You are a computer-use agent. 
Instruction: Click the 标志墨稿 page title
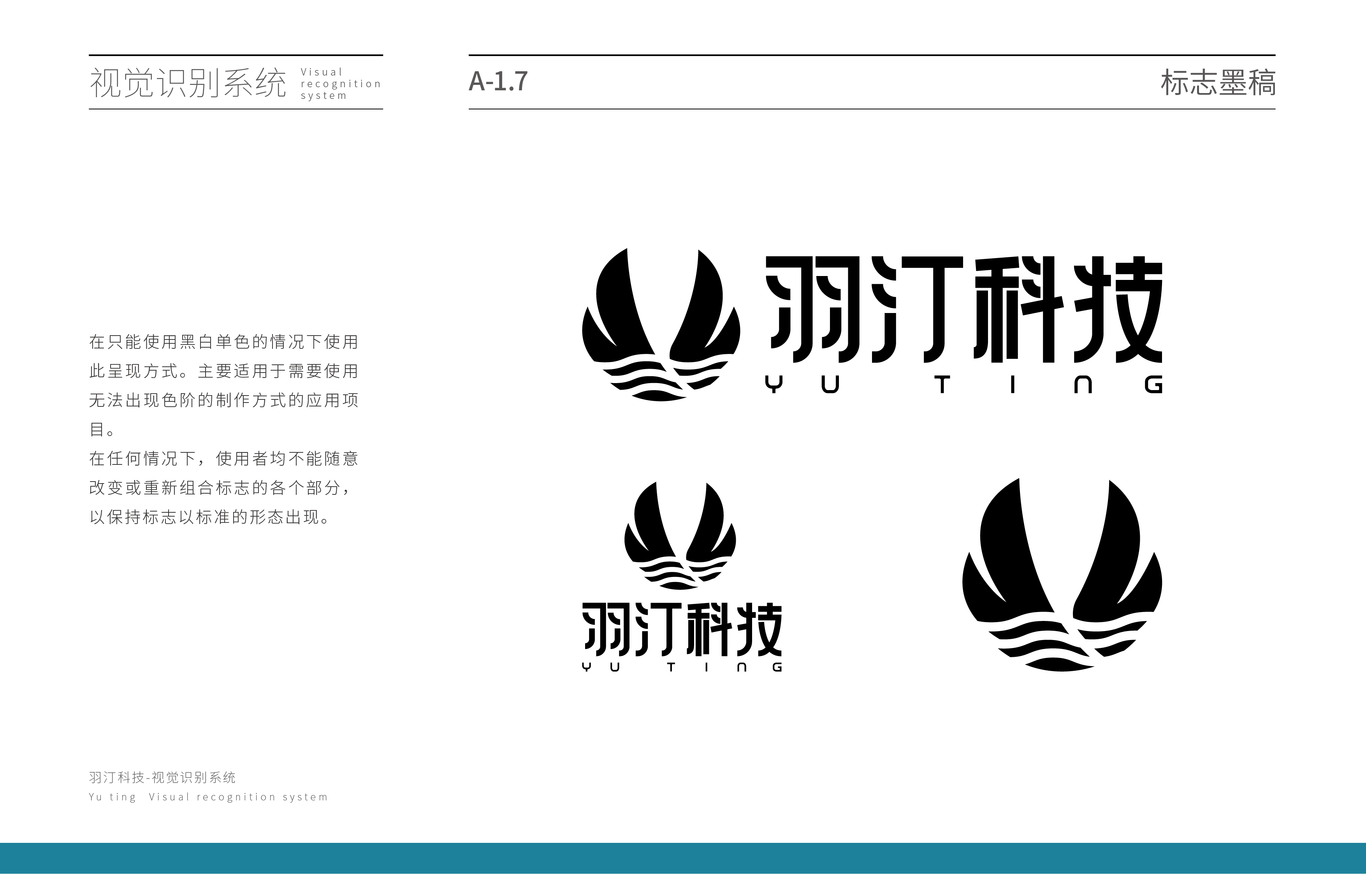(x=1218, y=82)
